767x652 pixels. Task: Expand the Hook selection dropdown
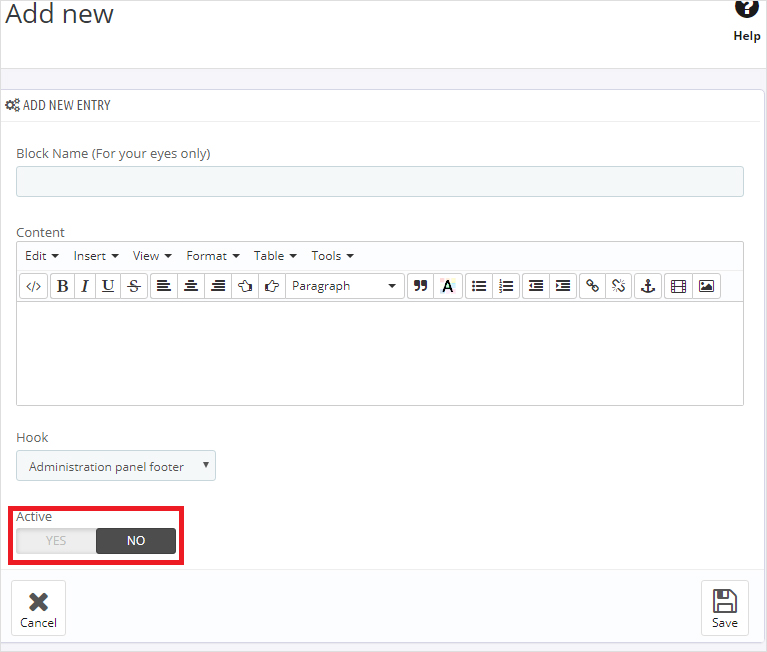pos(116,466)
